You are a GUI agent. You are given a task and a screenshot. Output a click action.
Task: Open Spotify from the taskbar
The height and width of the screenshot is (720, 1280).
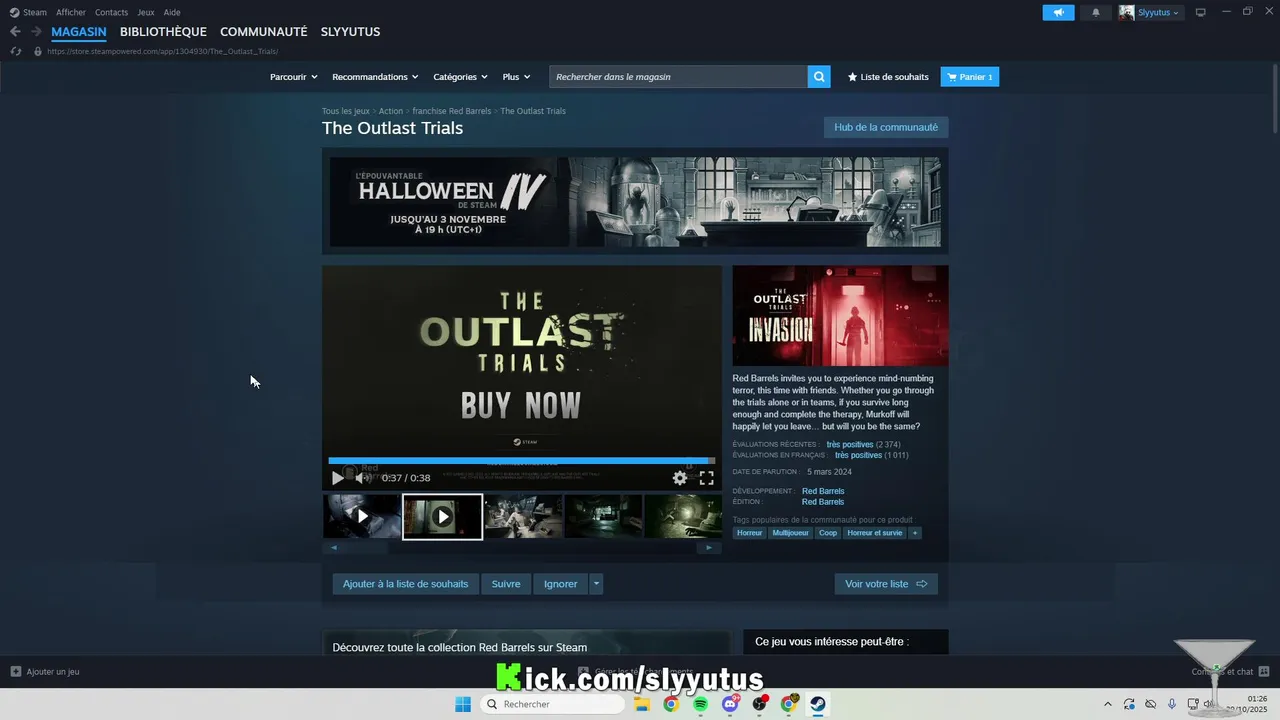701,704
